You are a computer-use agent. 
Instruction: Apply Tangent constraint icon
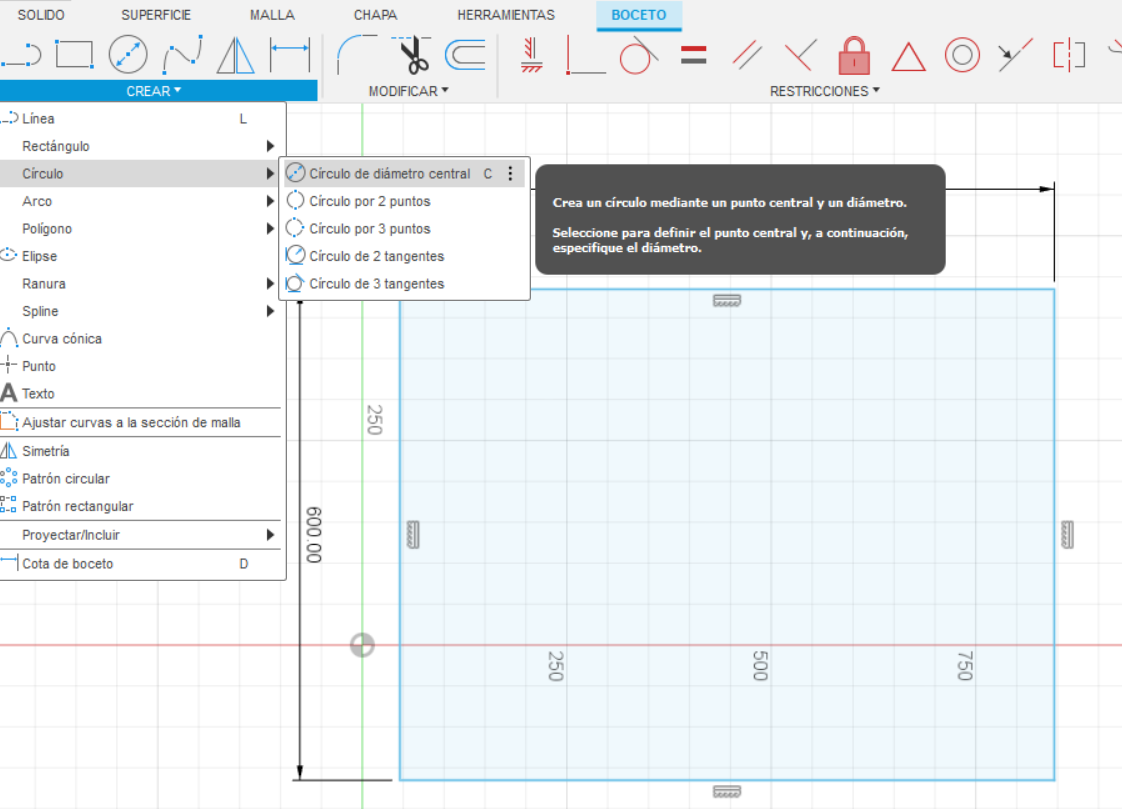point(639,55)
